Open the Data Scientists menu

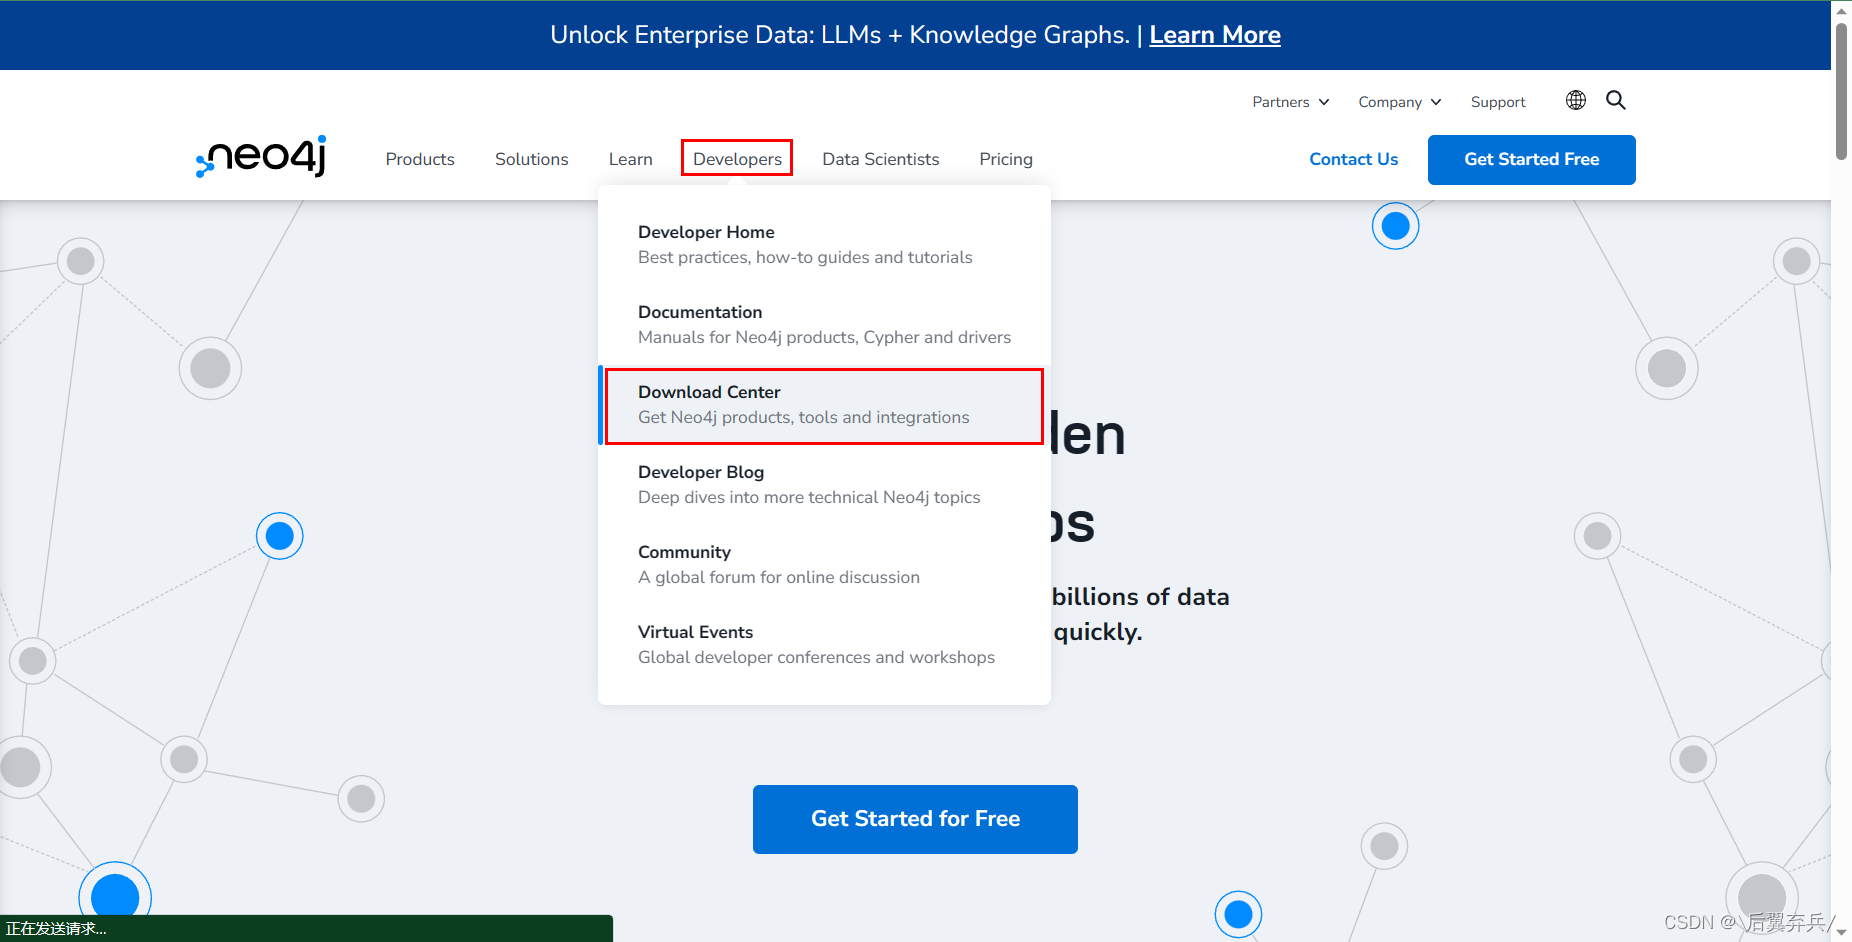coord(881,159)
